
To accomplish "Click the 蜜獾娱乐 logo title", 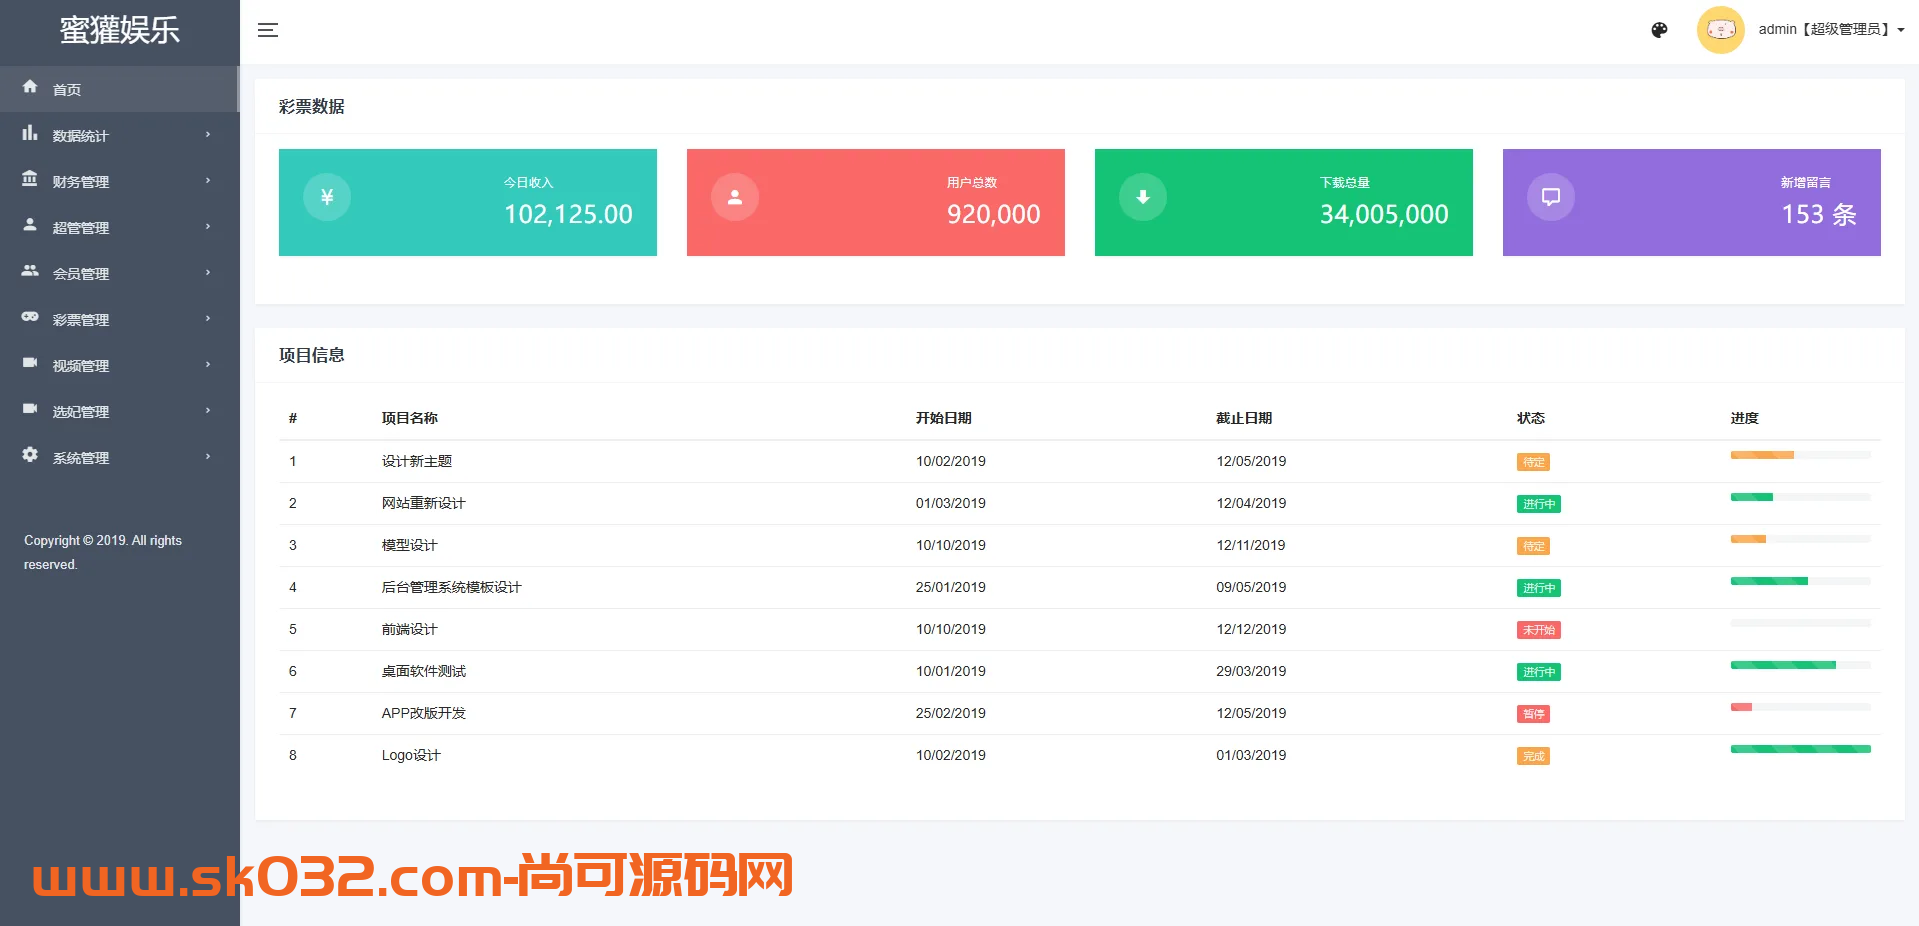I will (x=120, y=30).
